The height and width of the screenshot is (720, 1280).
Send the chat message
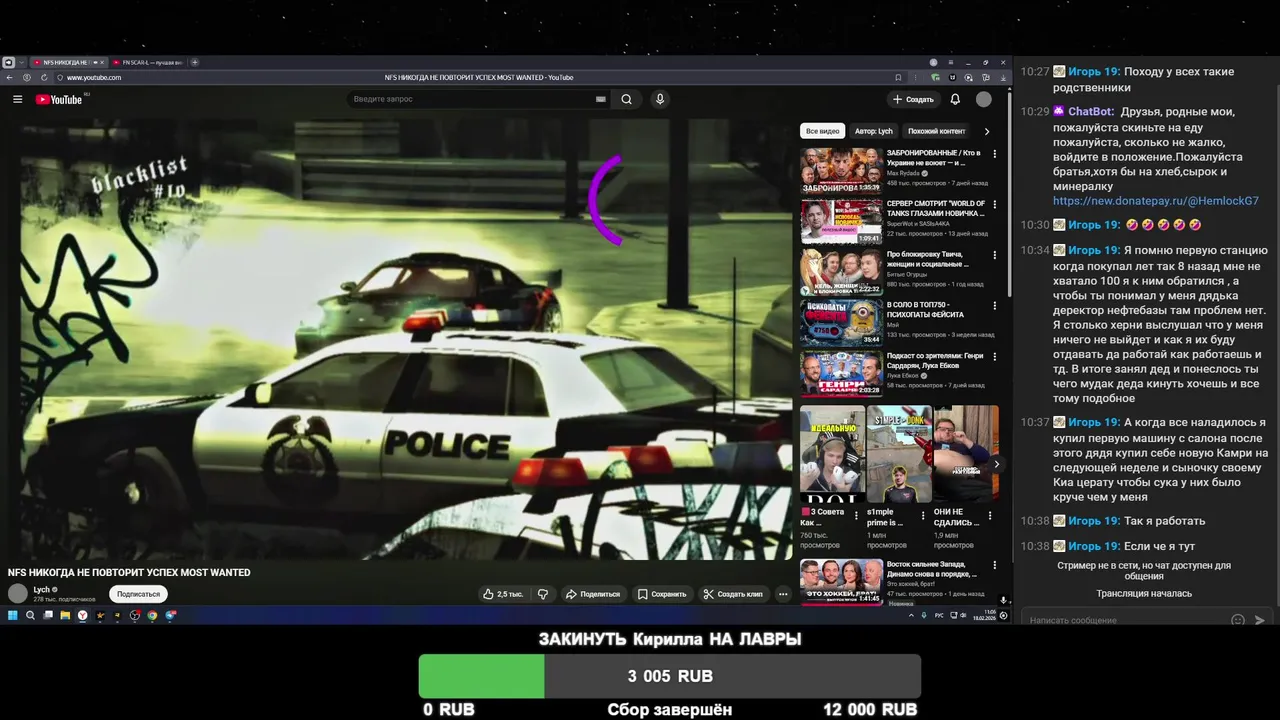[x=1260, y=620]
